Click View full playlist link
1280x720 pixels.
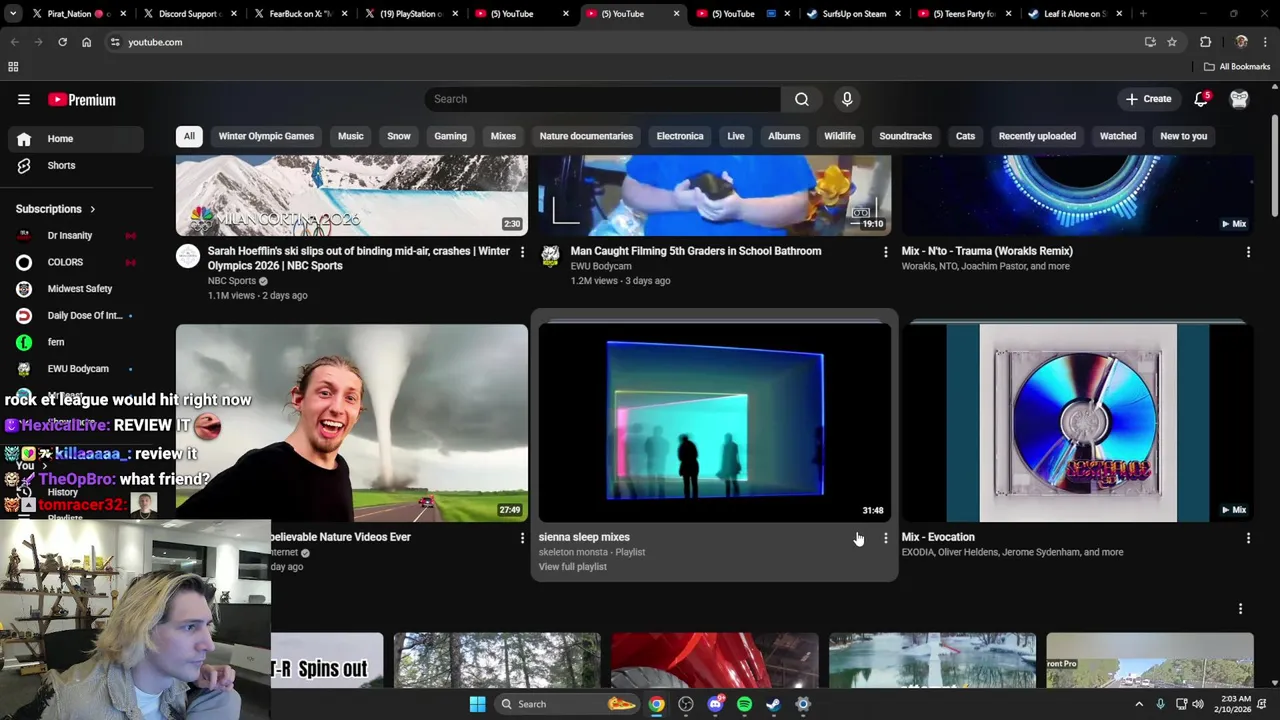pyautogui.click(x=573, y=567)
